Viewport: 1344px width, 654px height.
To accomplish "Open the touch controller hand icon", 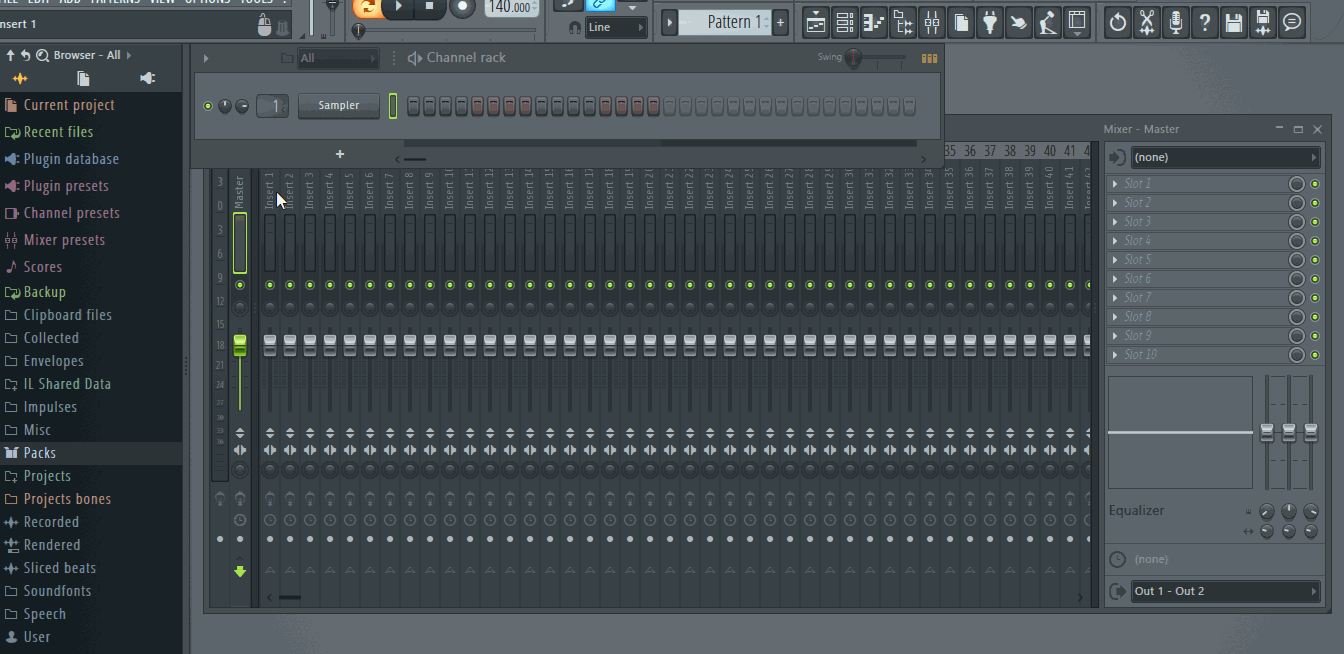I will pos(1019,21).
